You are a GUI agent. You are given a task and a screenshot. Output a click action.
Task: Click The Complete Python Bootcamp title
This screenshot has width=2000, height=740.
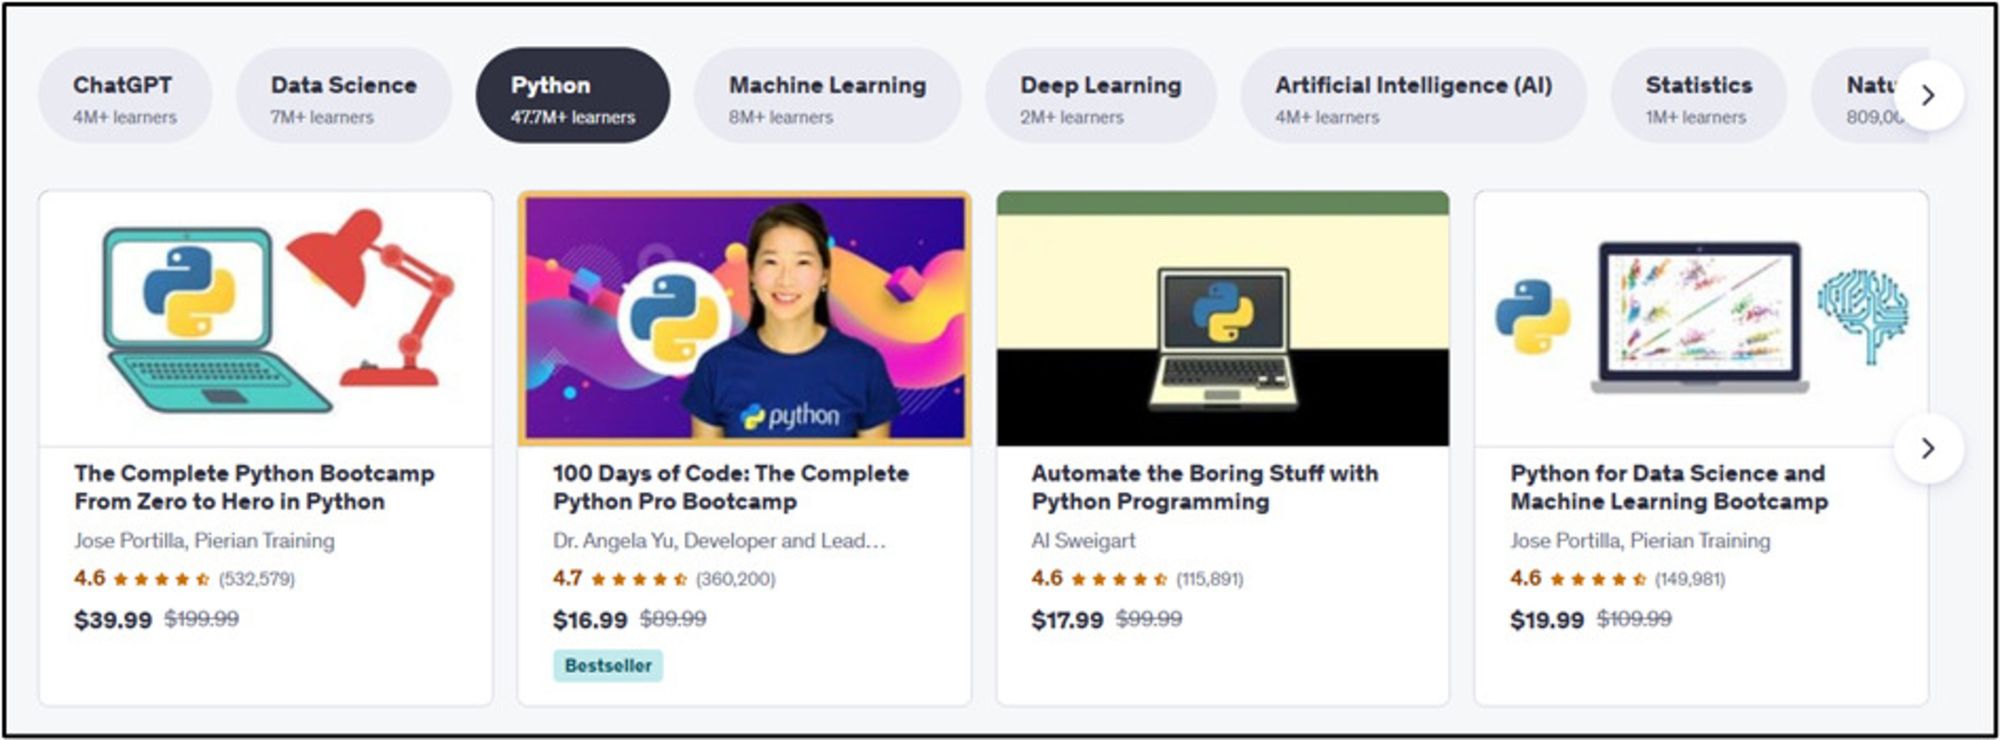[x=255, y=487]
